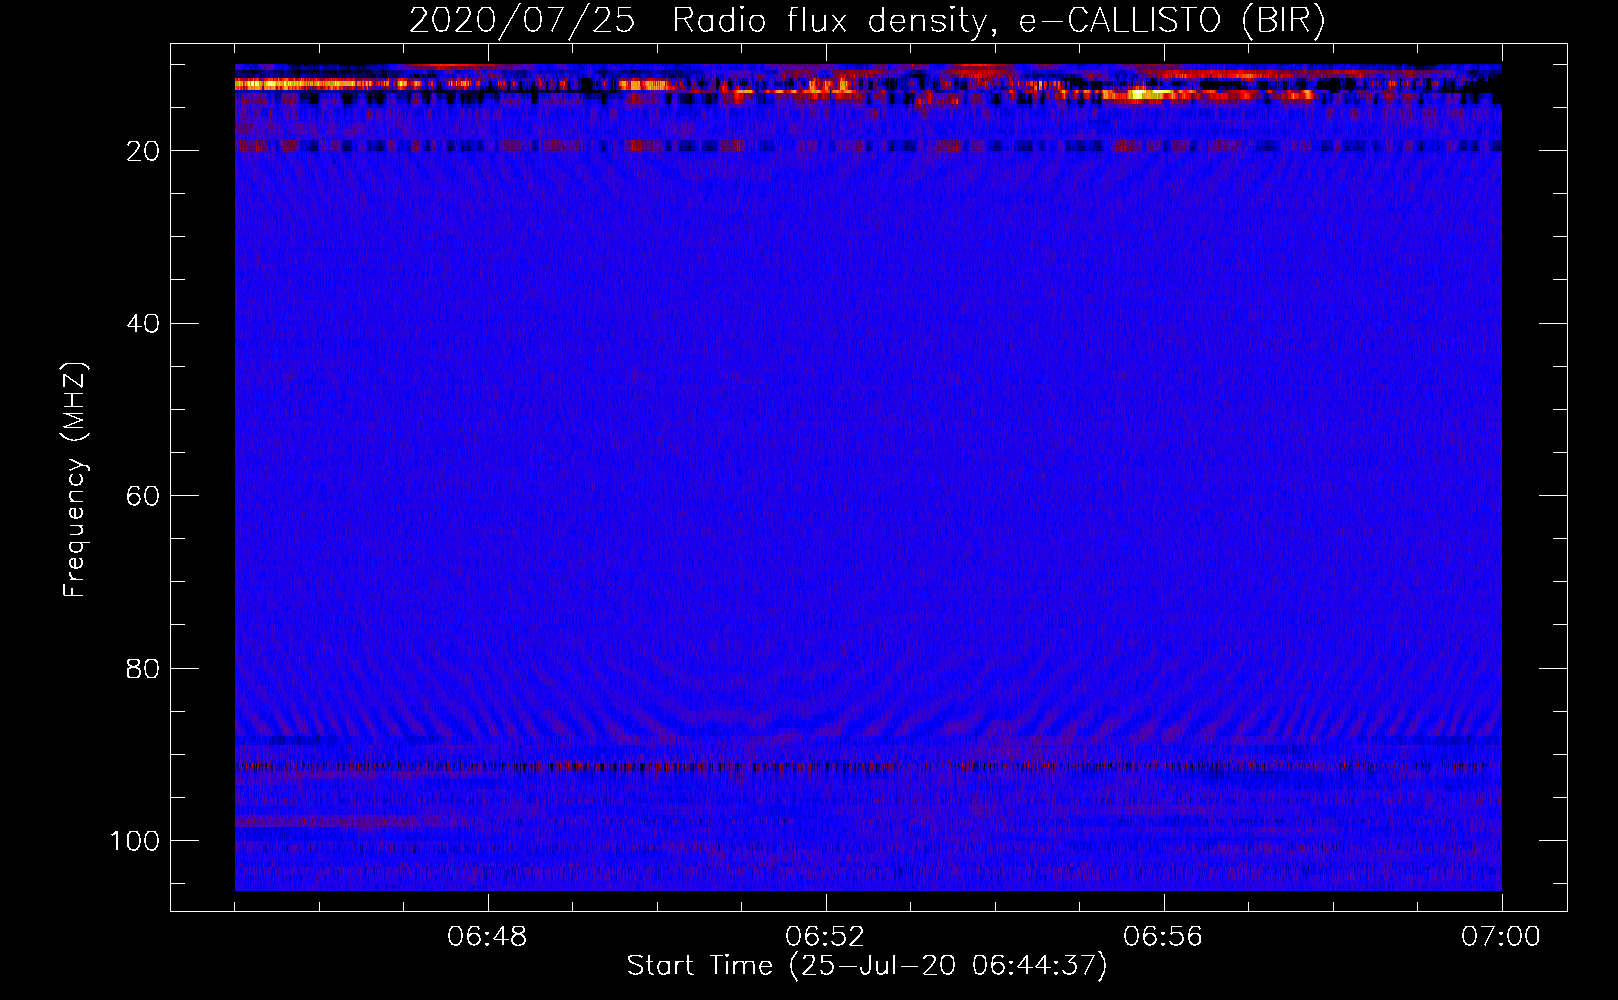
Task: Click the 'Start Time (25-Jul-20 06:44:37)' label
Action: tap(867, 966)
